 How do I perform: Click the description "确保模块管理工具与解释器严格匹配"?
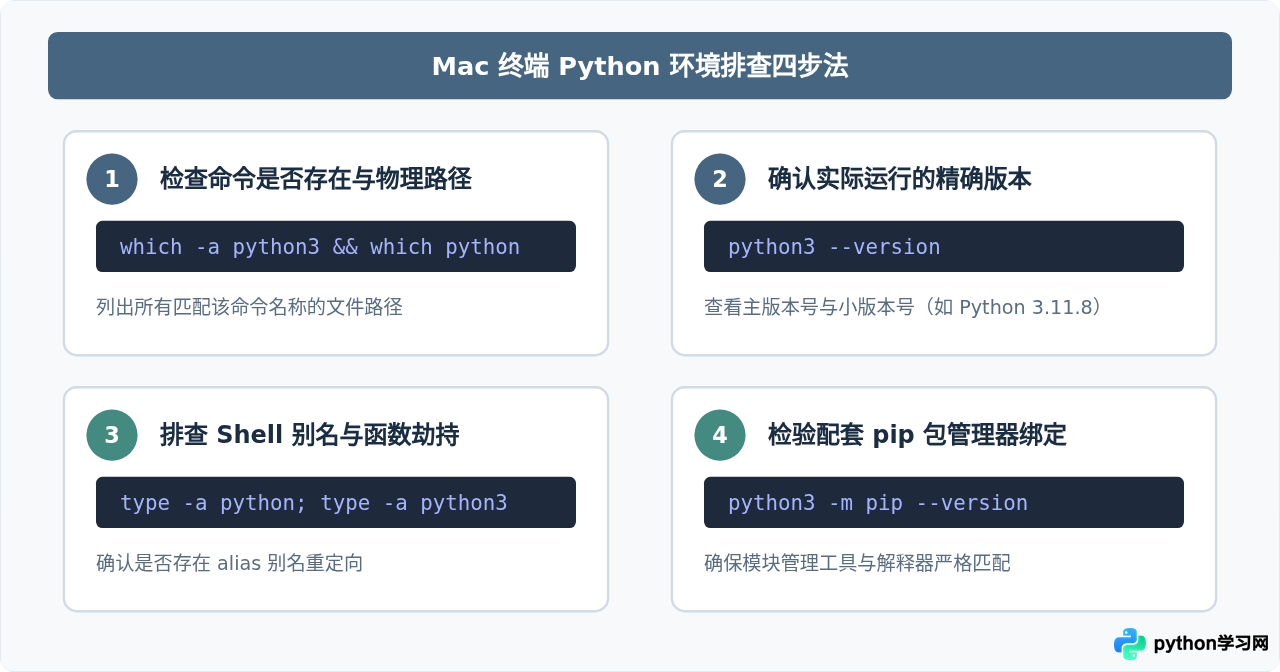pyautogui.click(x=857, y=563)
